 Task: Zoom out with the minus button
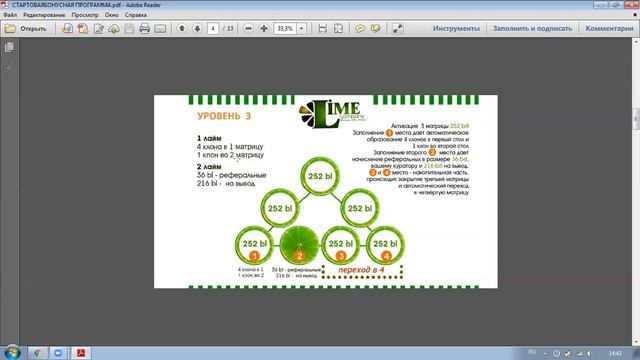coord(248,29)
